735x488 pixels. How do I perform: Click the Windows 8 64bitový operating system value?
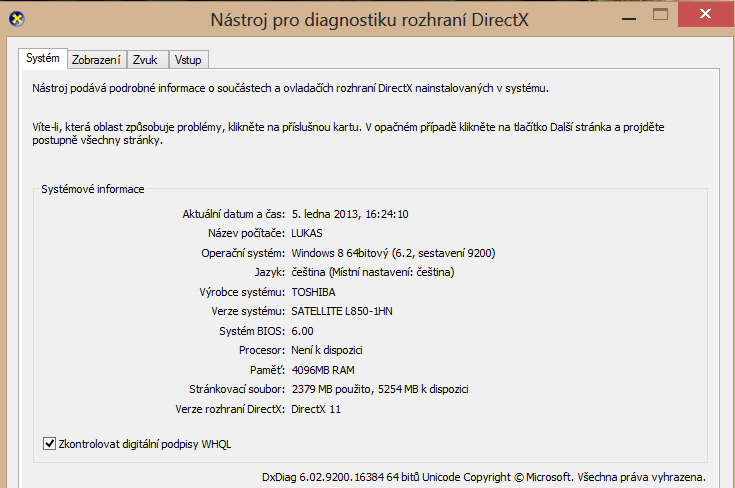pos(393,253)
